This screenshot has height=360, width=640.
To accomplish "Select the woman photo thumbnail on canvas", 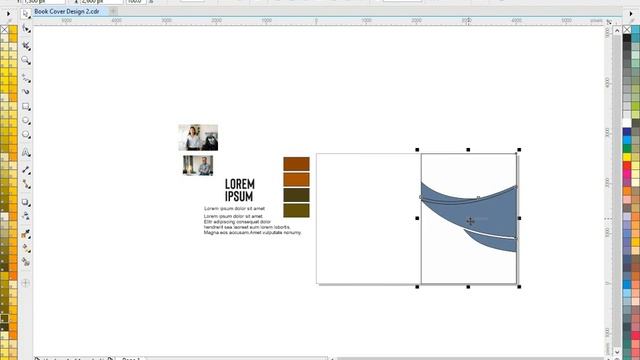I will [198, 138].
